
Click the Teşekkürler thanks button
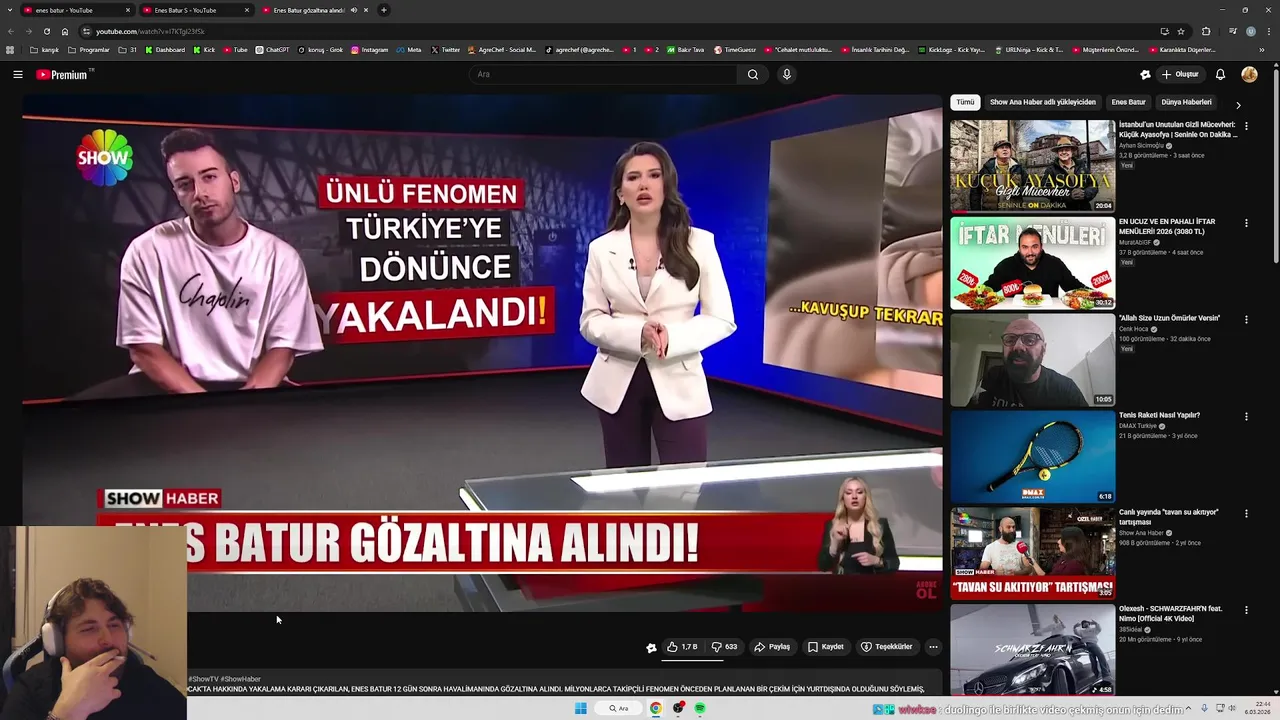[x=887, y=647]
